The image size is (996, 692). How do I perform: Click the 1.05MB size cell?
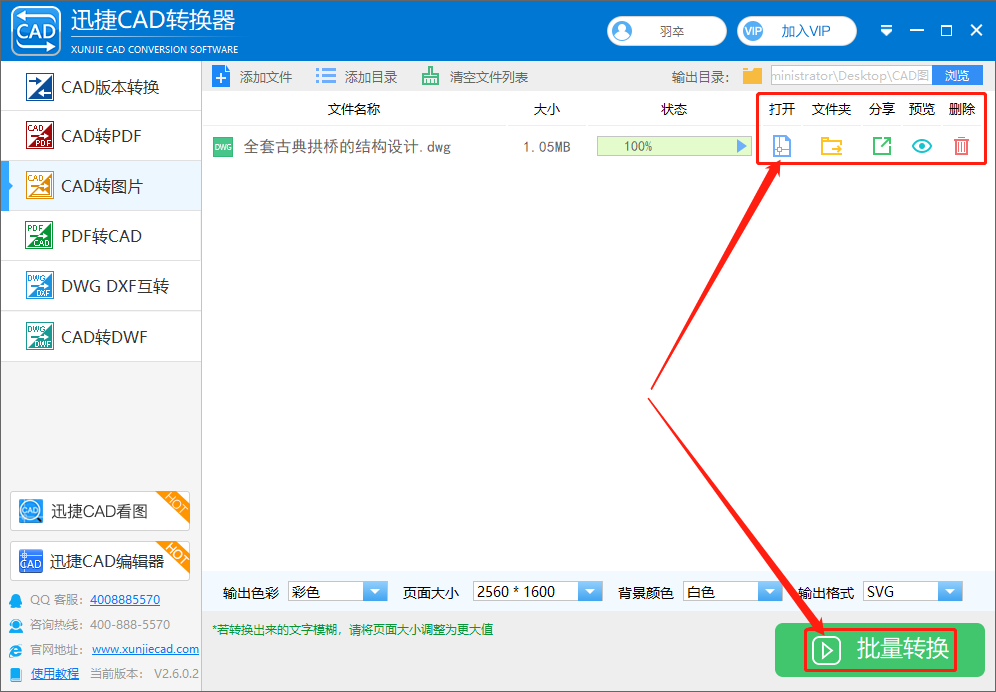[546, 147]
